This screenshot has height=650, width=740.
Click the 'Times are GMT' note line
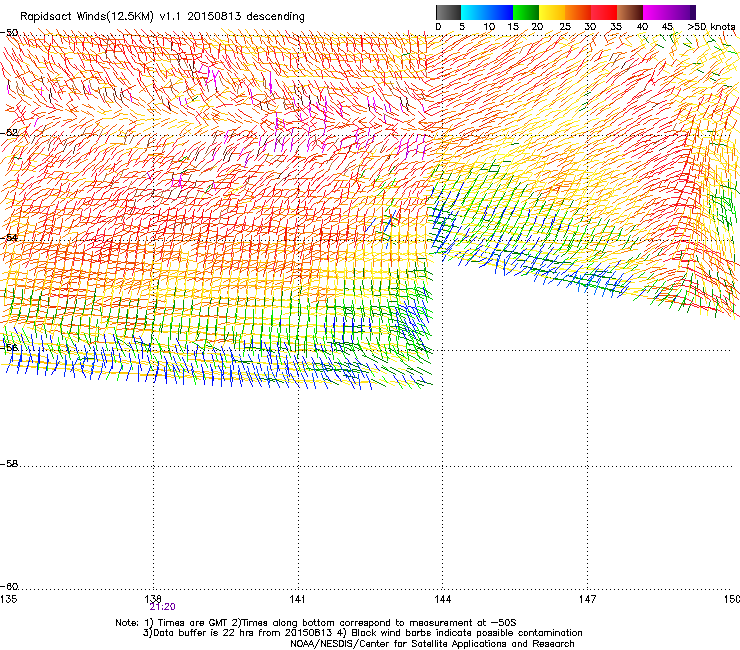coord(316,623)
